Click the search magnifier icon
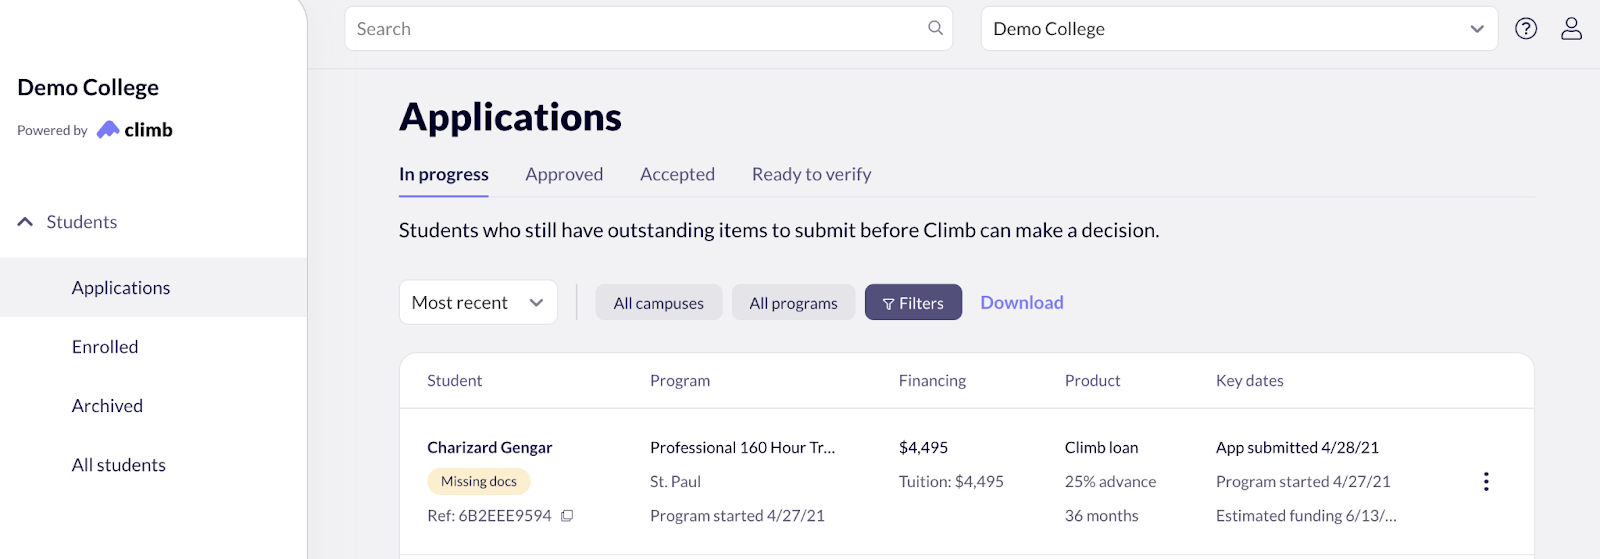This screenshot has height=559, width=1600. (x=935, y=28)
